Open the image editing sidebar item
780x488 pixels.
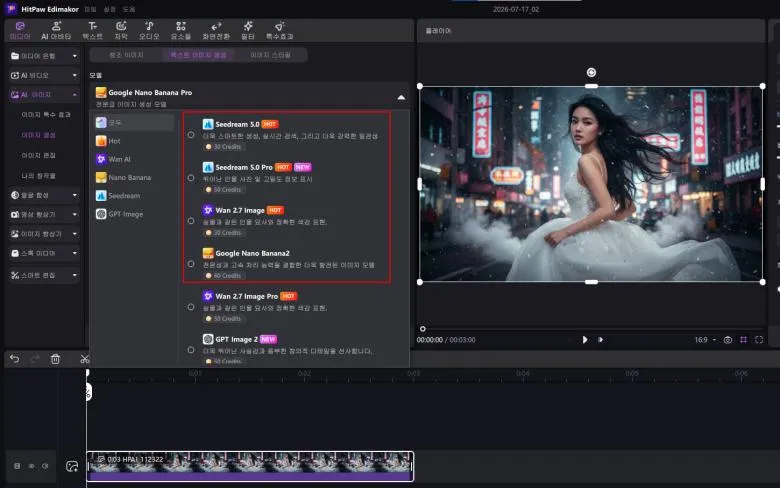coord(38,156)
